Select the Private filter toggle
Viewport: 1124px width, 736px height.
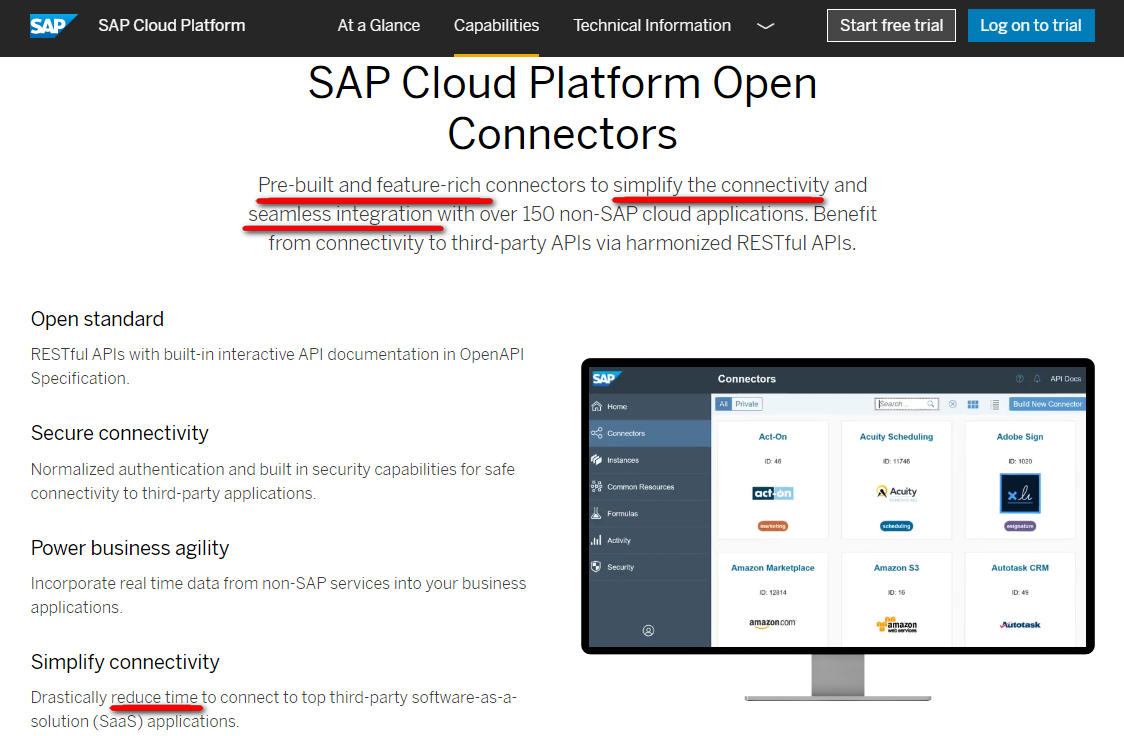coord(746,404)
